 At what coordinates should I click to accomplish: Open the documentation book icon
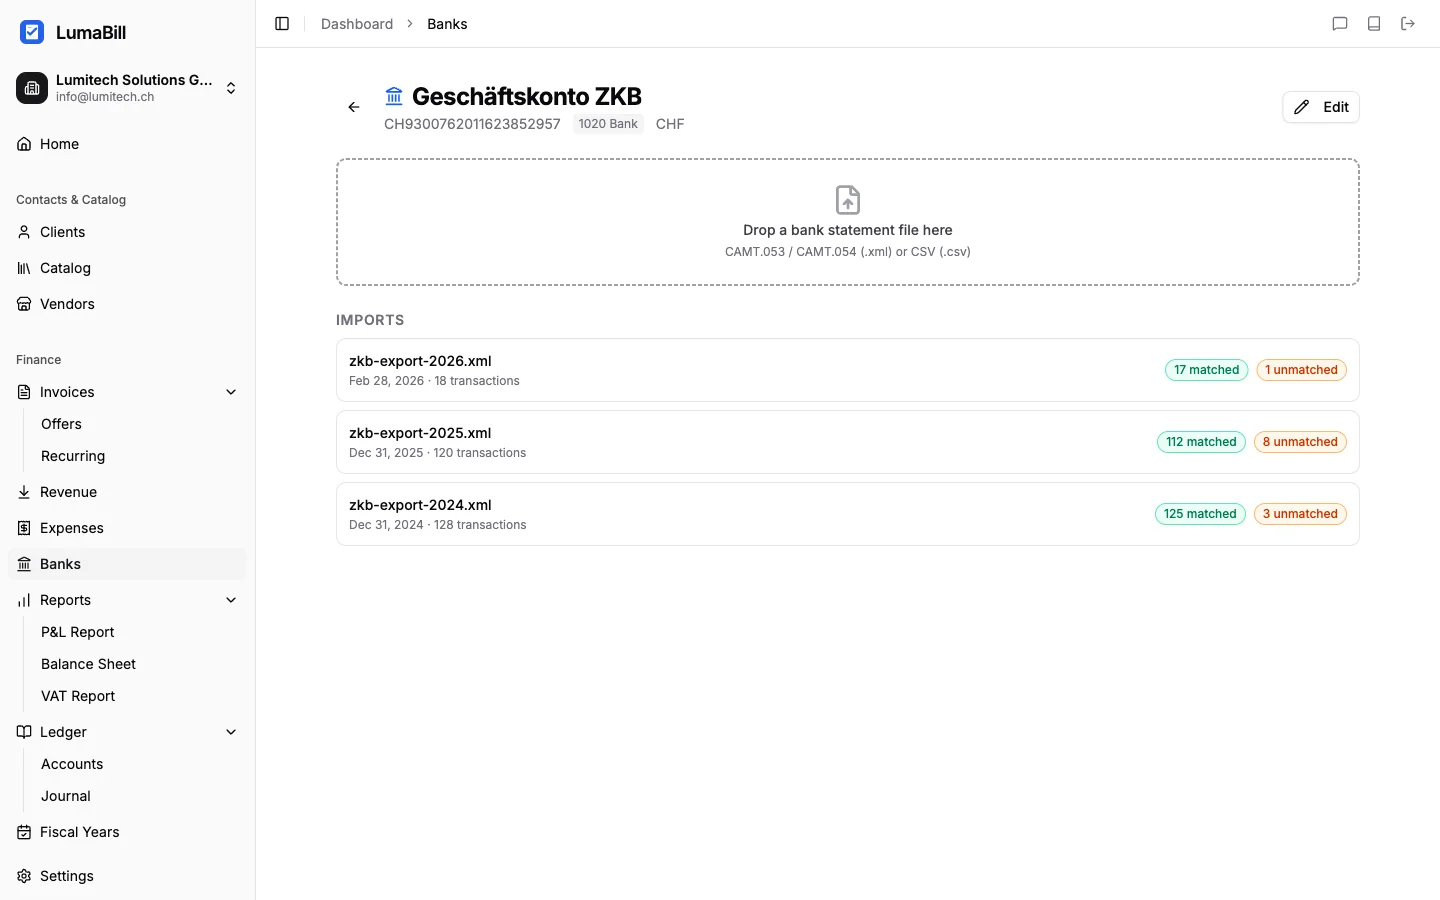coord(1374,24)
